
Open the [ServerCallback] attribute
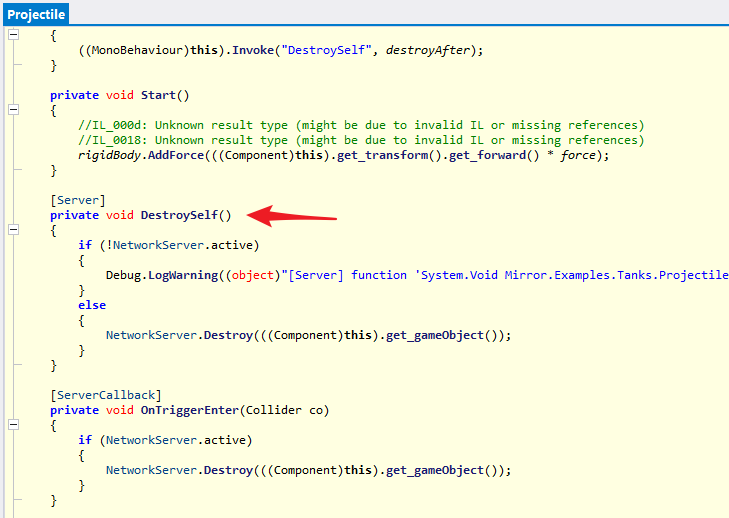click(106, 395)
